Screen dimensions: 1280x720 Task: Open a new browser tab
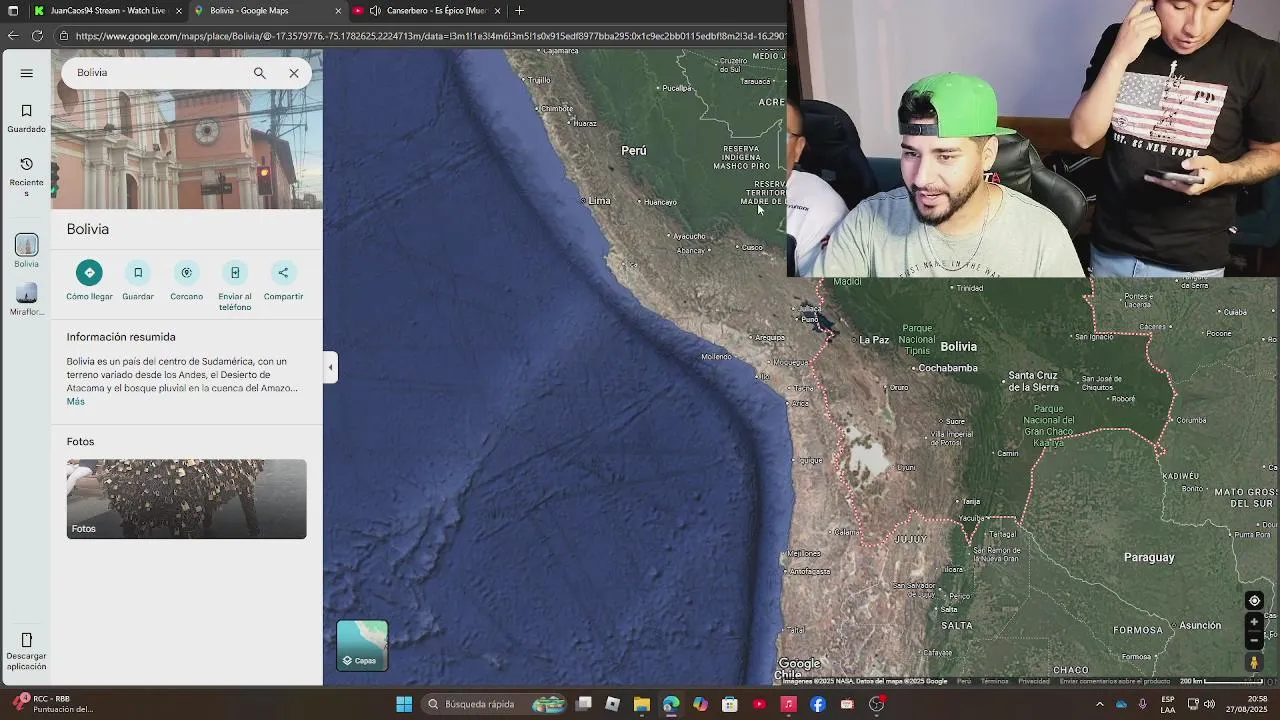[519, 11]
